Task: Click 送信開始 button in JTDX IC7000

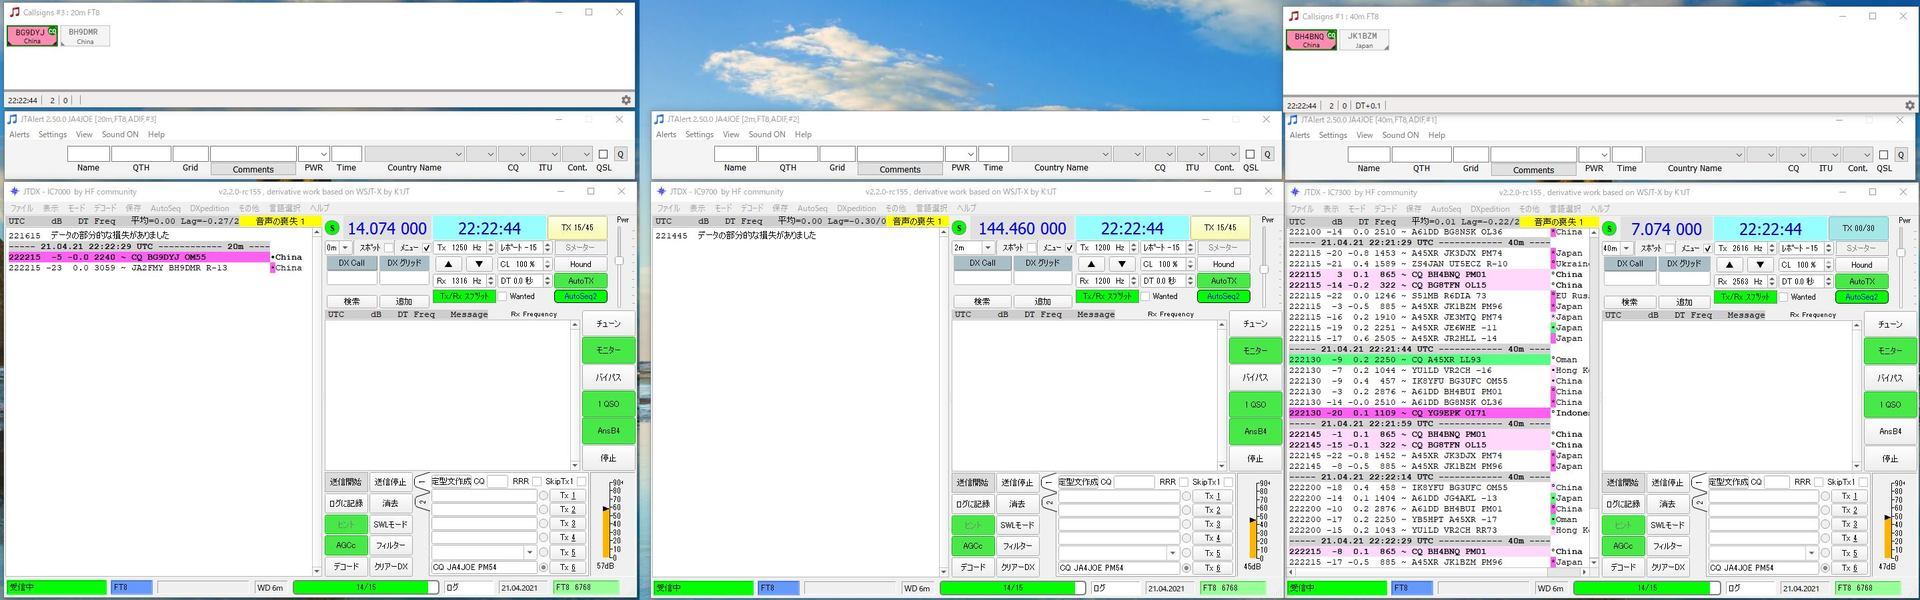Action: coord(345,482)
